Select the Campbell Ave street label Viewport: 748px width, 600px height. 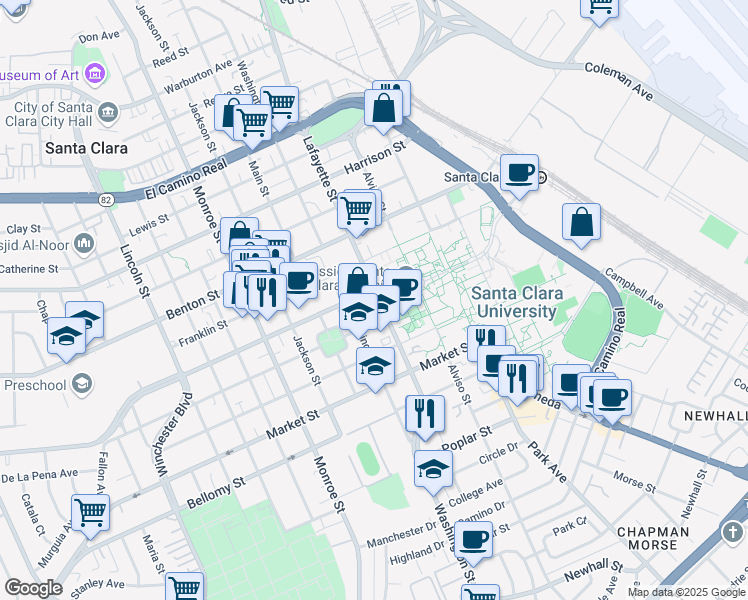click(x=634, y=289)
